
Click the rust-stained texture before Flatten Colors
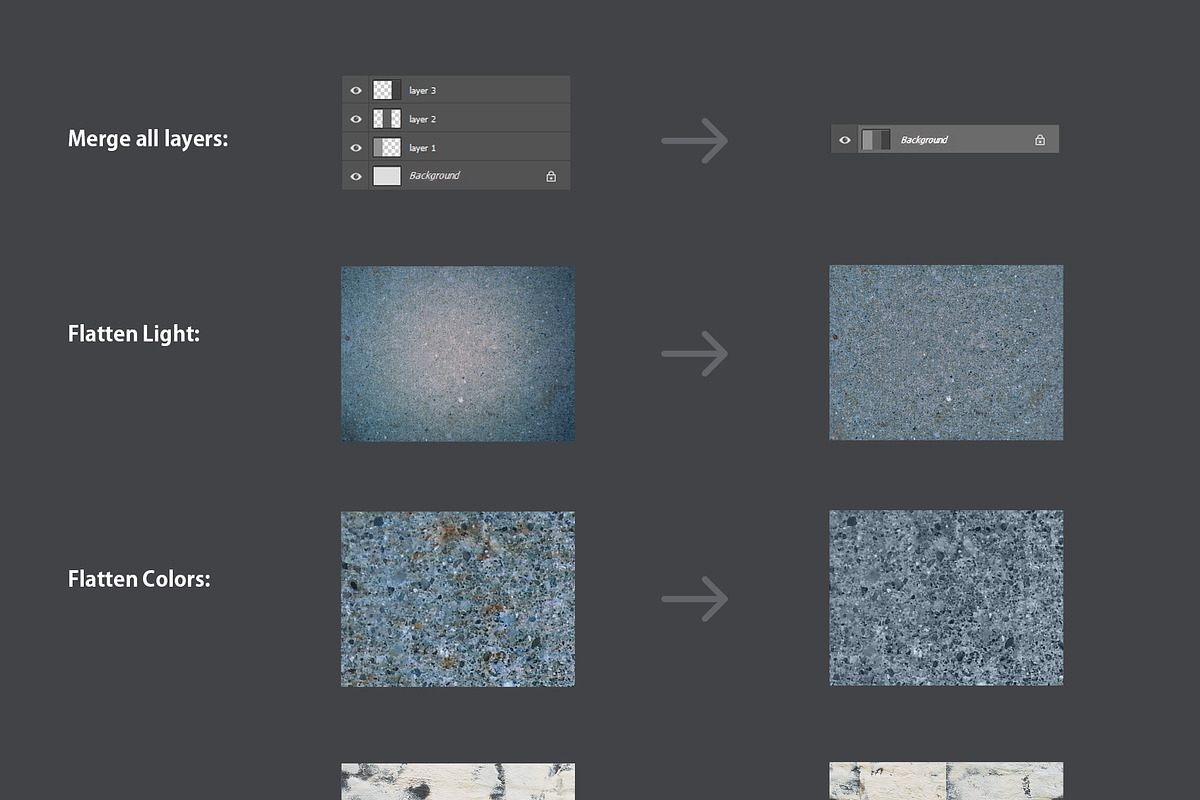click(458, 599)
